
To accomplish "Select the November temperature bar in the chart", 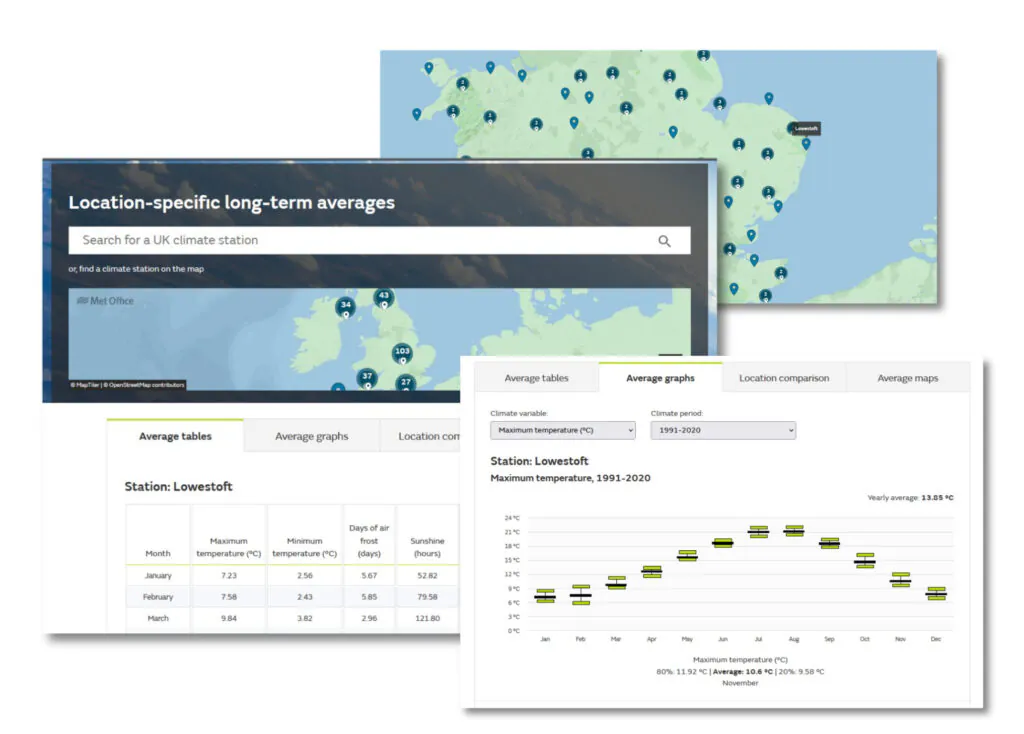I will pos(900,580).
